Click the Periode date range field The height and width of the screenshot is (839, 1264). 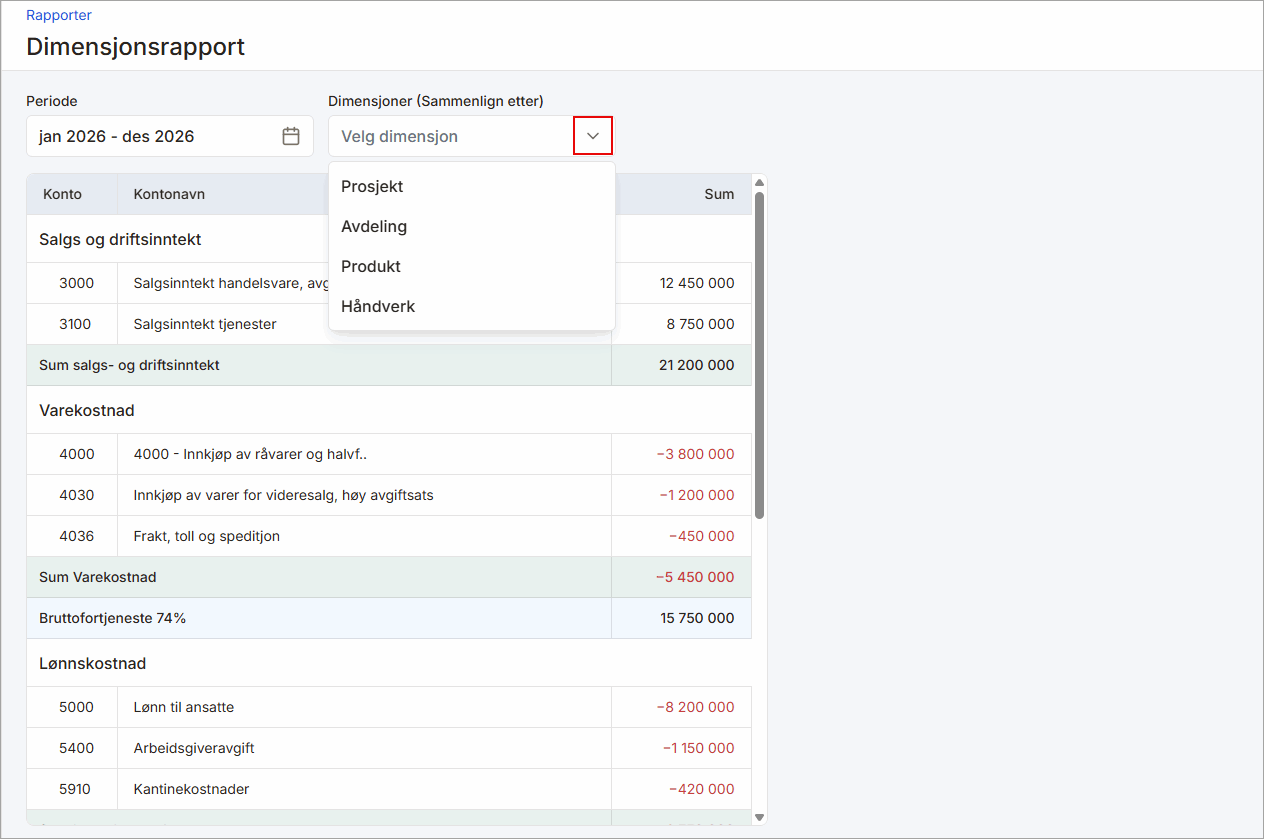pos(170,136)
